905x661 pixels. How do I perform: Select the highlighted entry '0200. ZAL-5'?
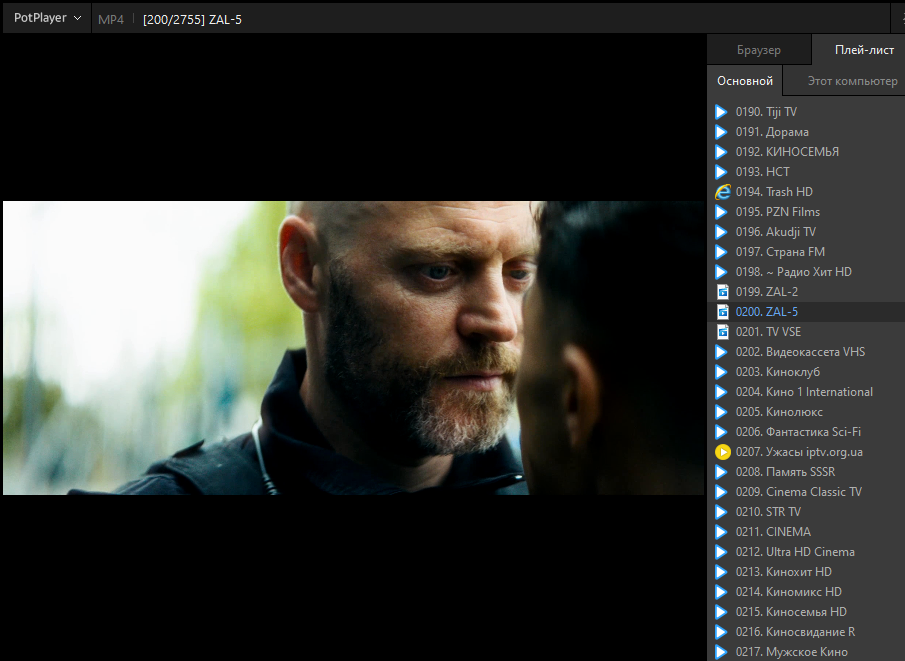pos(806,312)
